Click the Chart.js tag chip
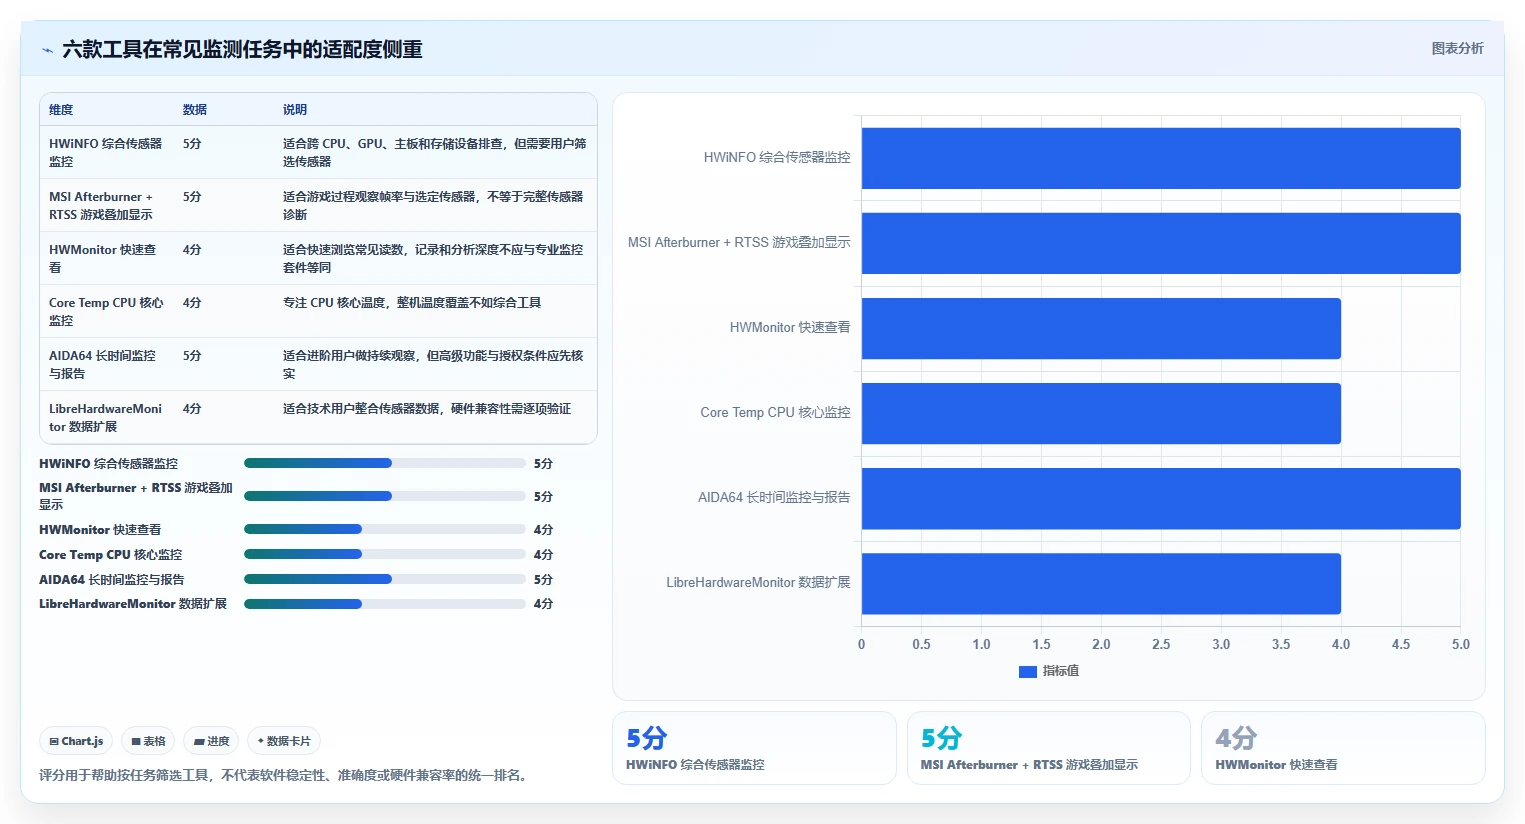 [x=76, y=741]
